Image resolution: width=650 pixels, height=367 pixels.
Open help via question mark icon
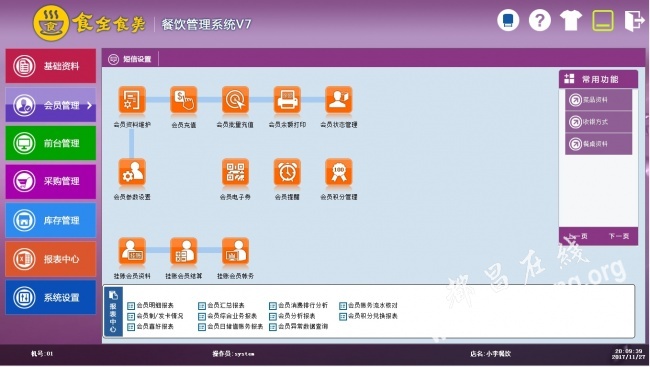[540, 20]
